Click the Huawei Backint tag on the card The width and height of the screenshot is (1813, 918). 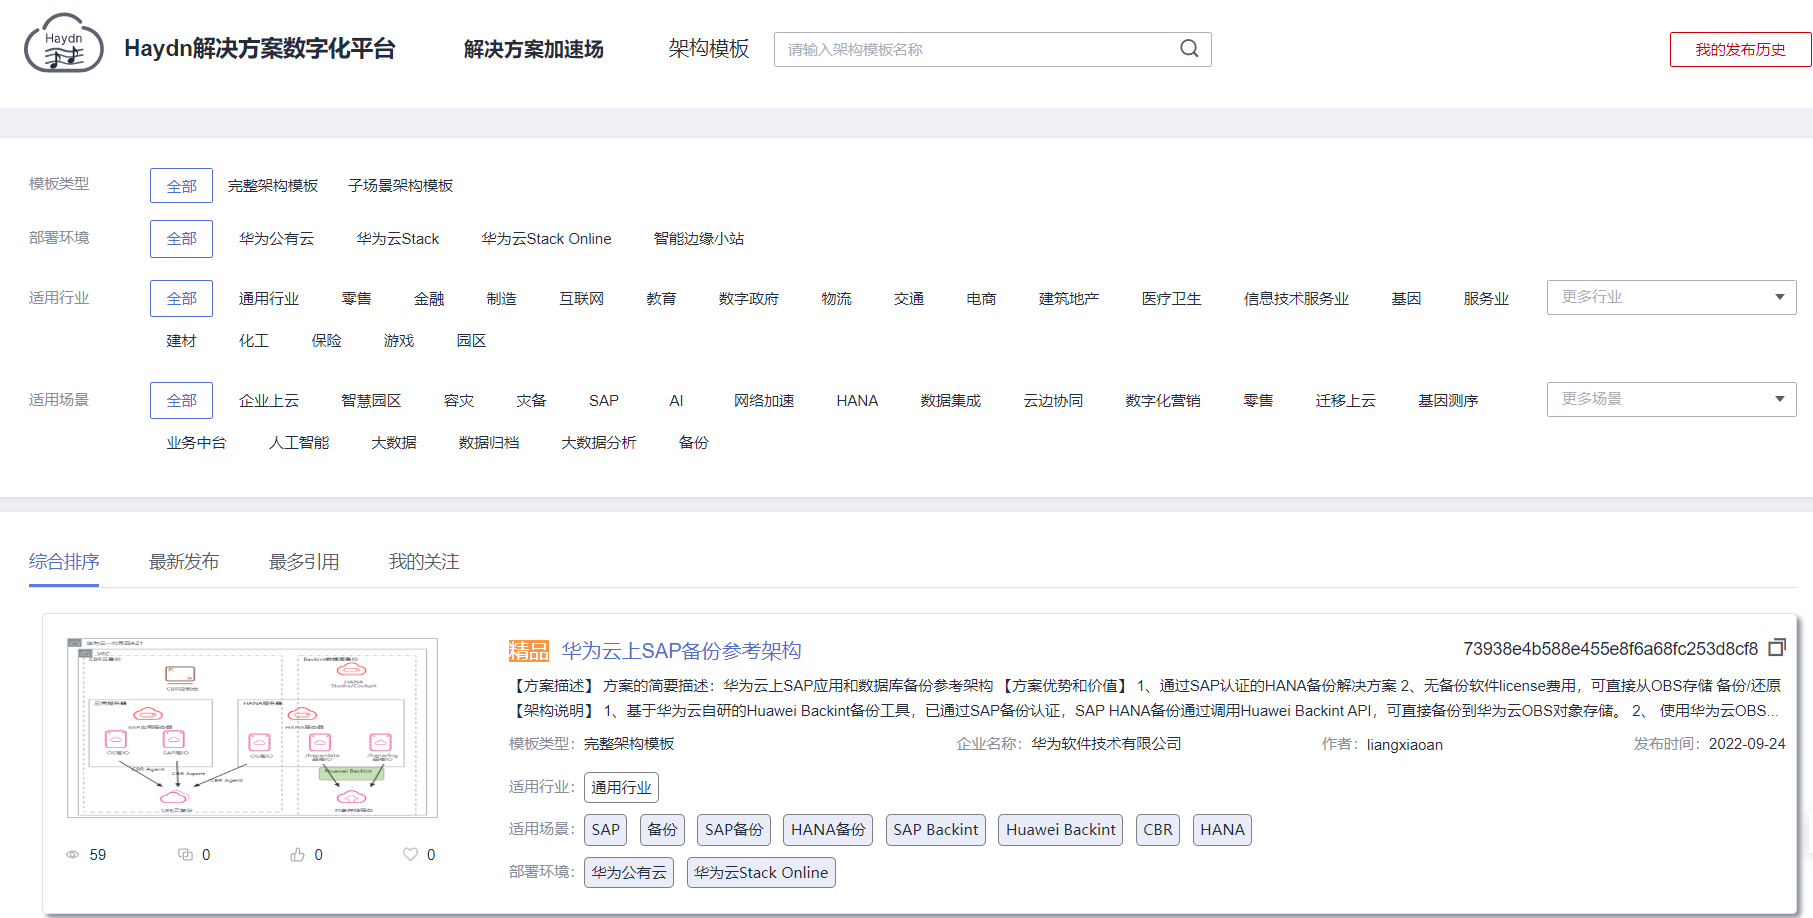point(1061,830)
